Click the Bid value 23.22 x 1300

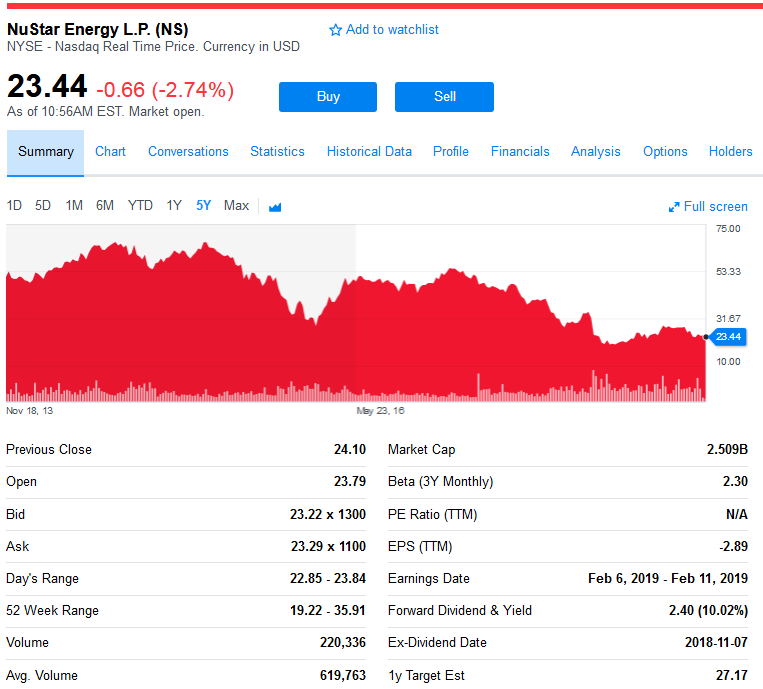click(x=328, y=515)
